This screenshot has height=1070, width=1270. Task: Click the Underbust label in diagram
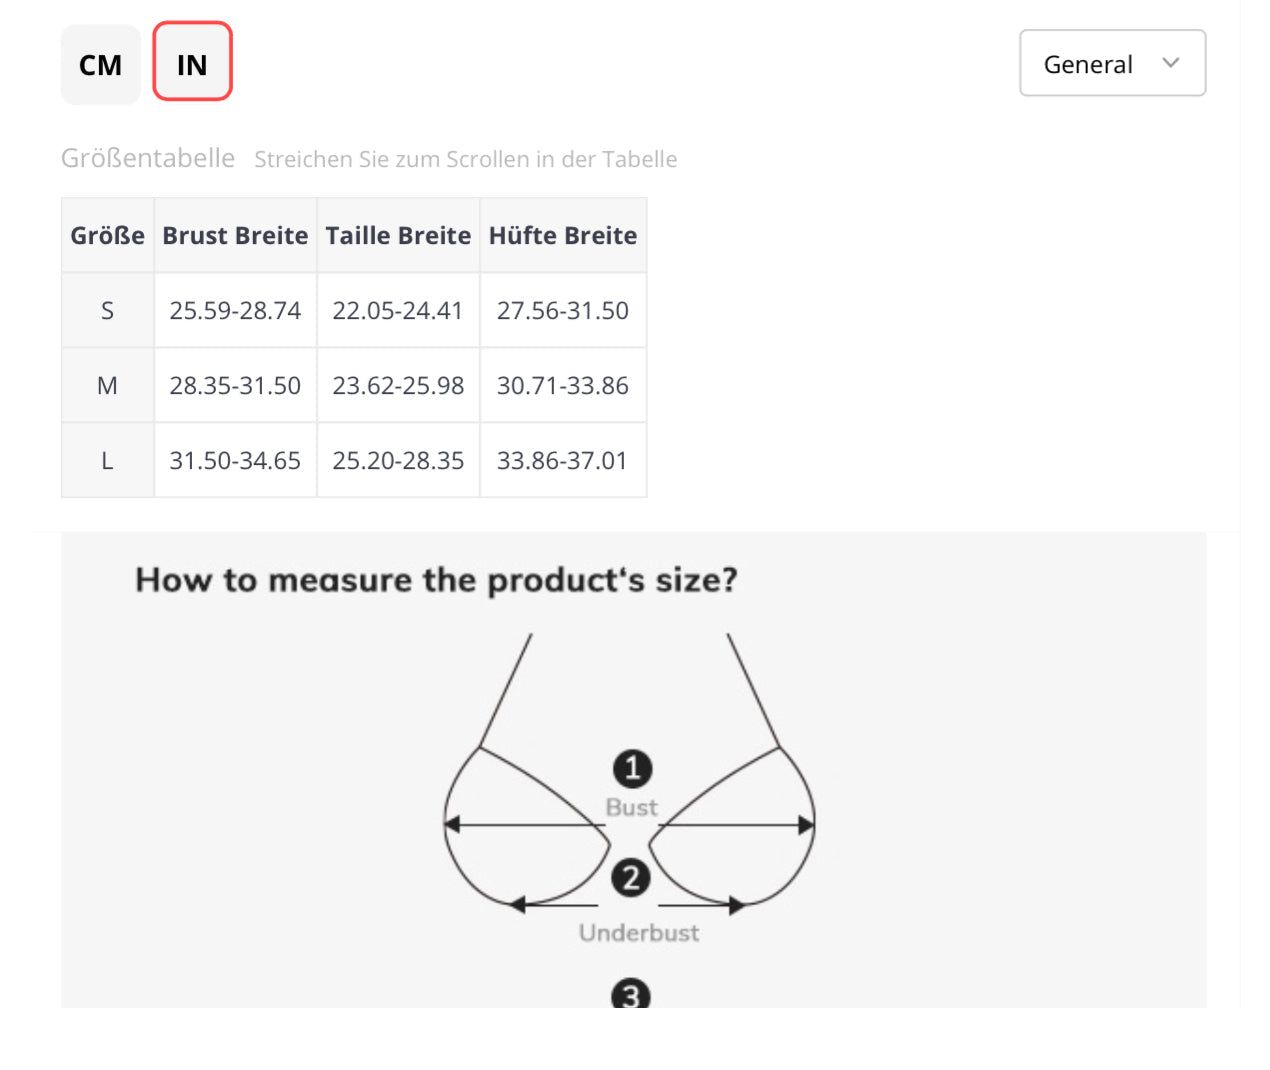(x=639, y=933)
